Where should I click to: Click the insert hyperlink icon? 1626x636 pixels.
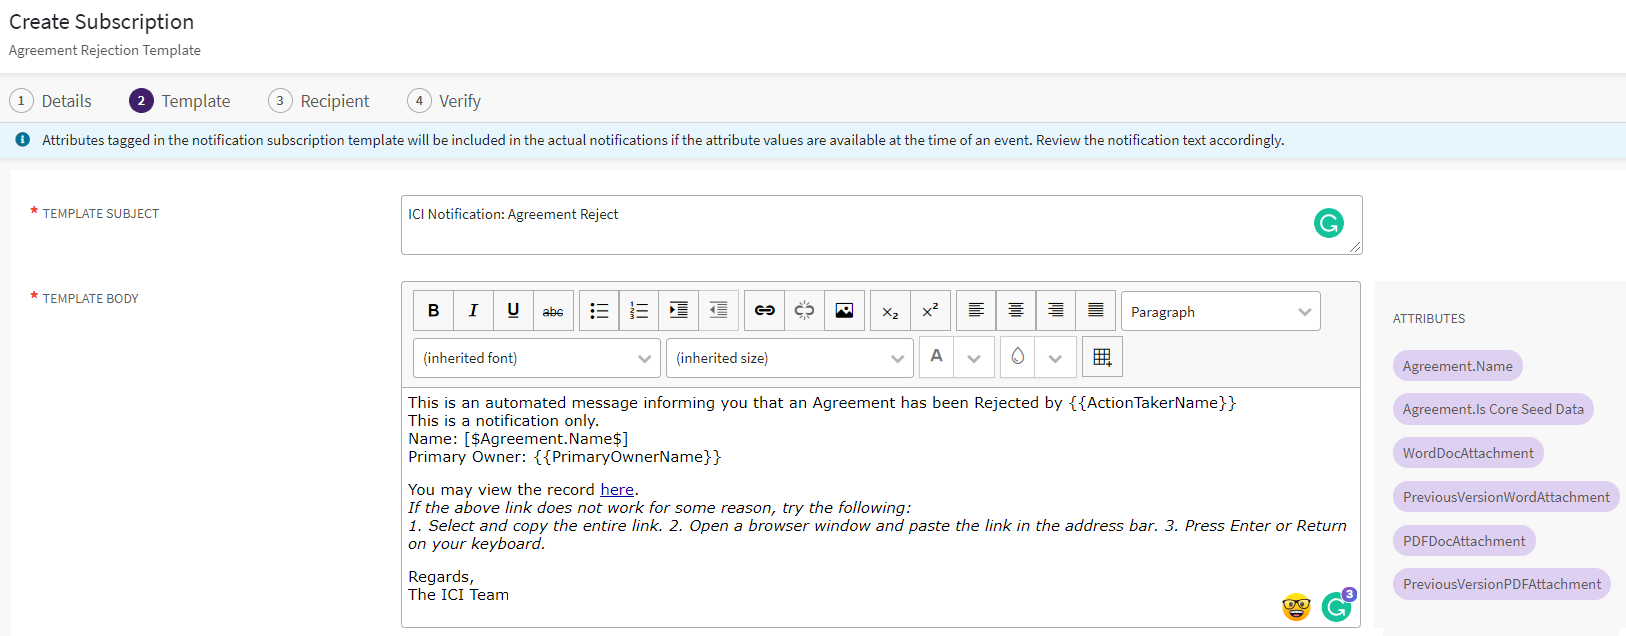point(764,311)
